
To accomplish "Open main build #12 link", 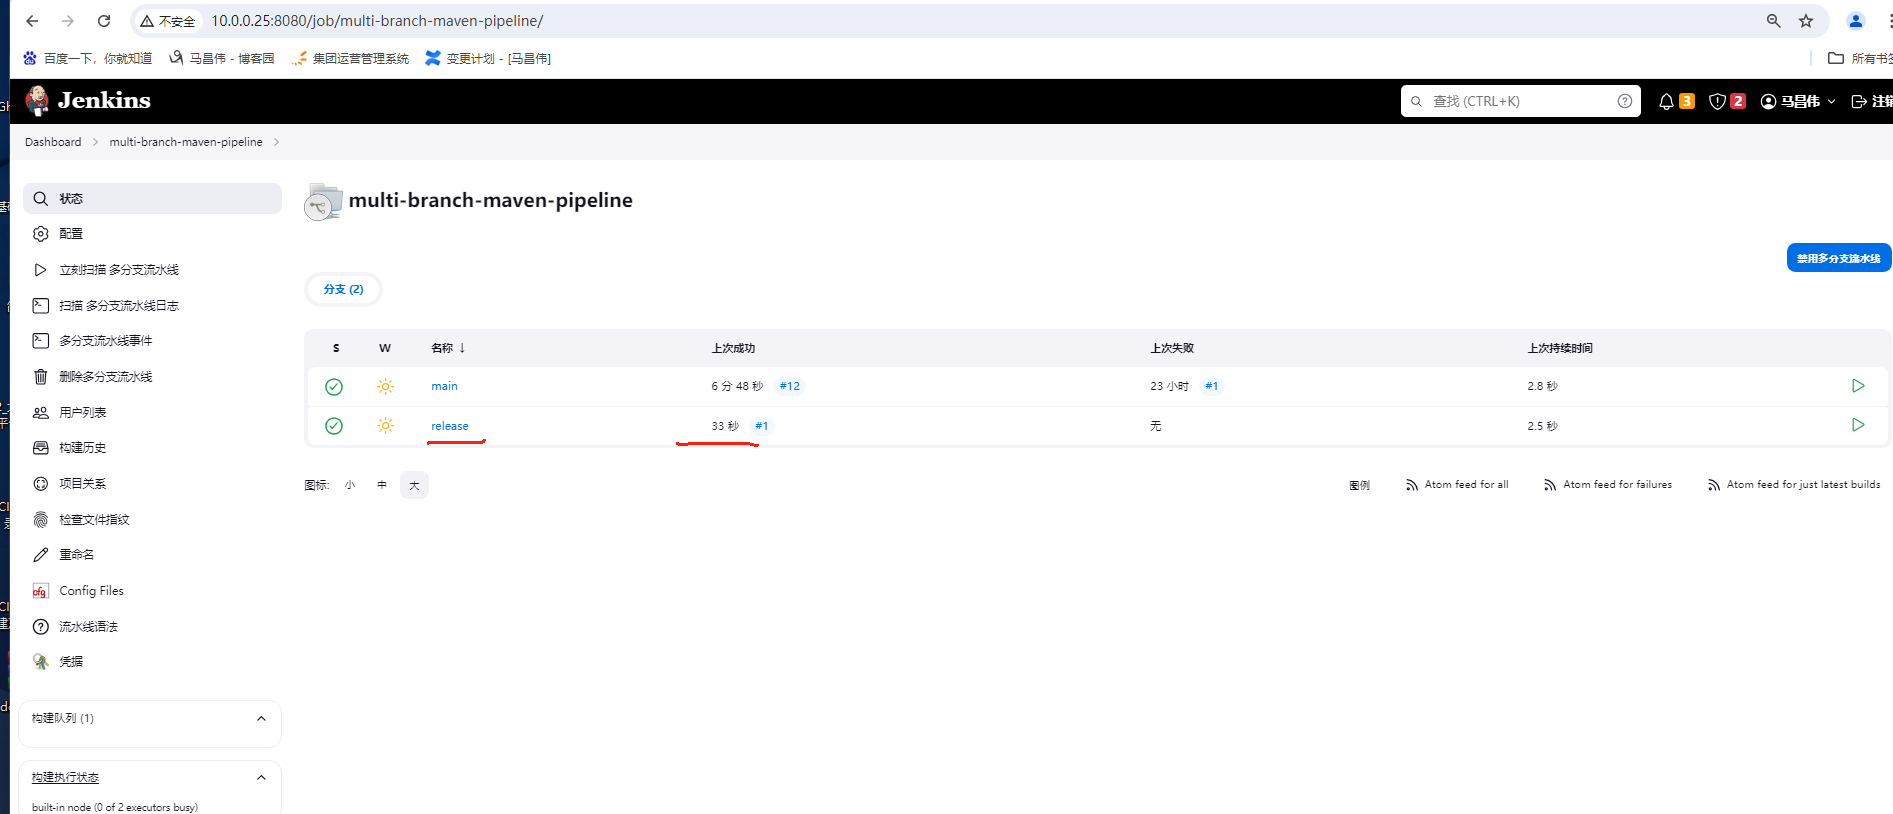I will [790, 386].
